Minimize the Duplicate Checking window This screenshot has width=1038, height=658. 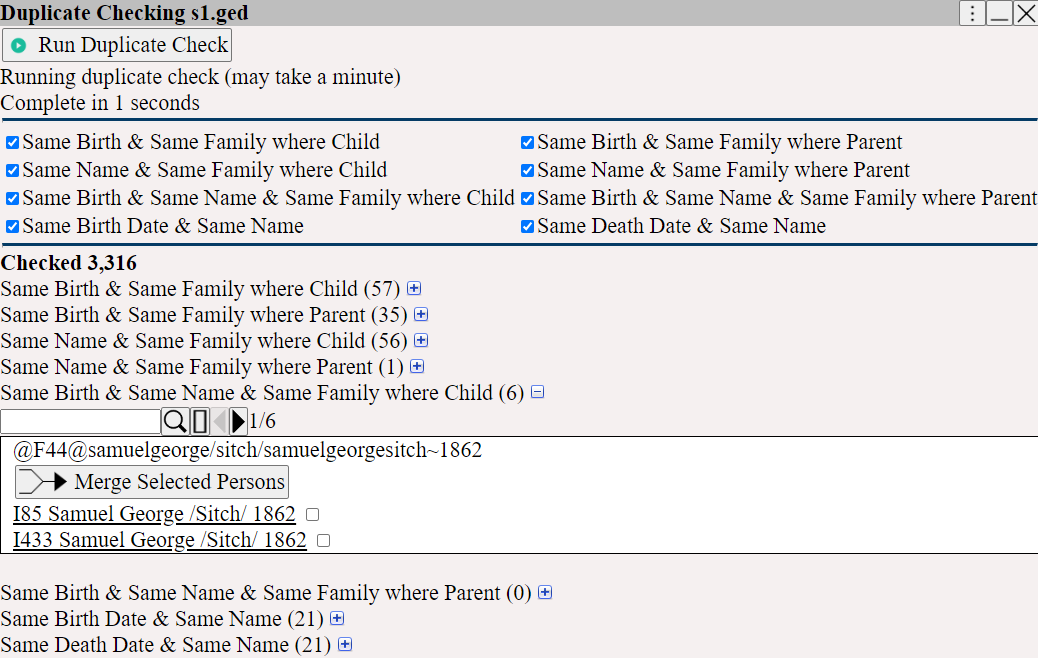999,13
